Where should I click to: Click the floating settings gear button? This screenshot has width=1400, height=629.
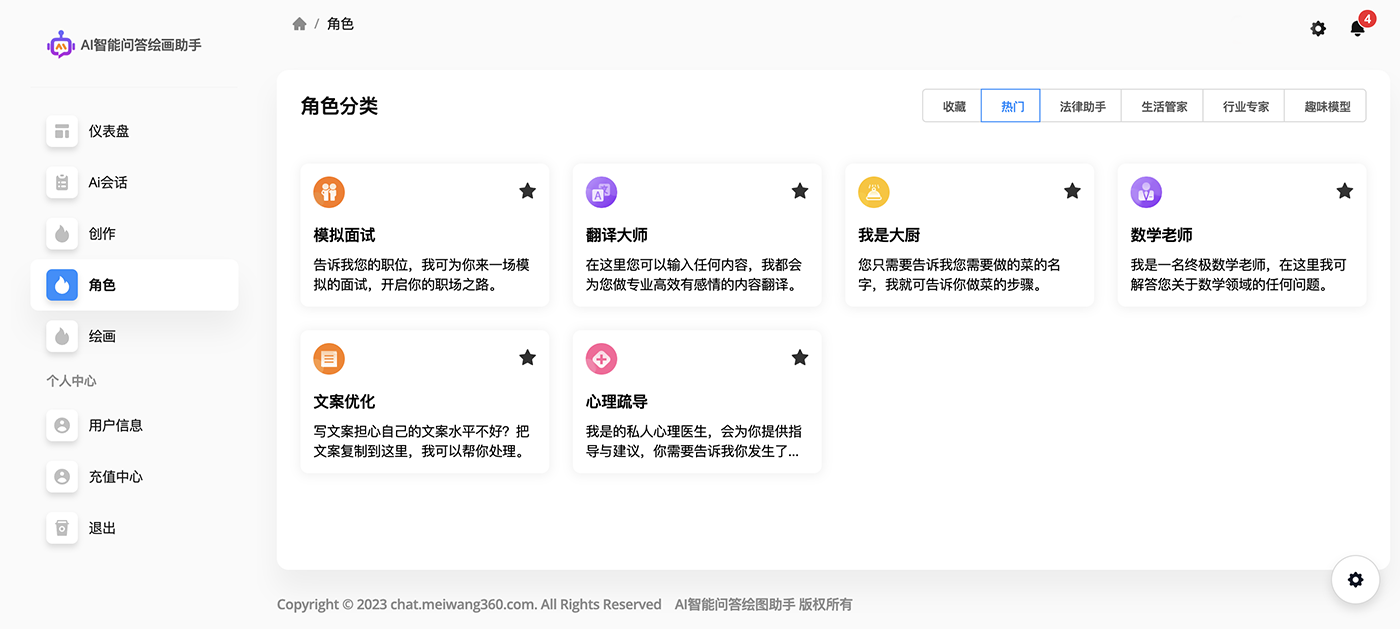coord(1355,580)
